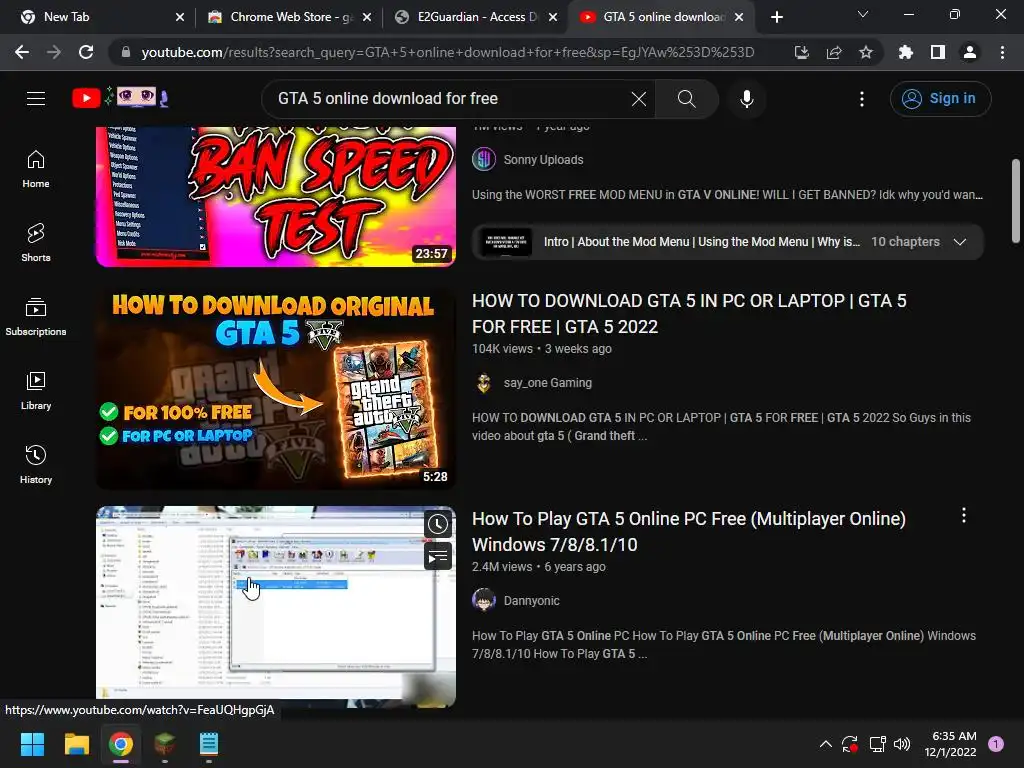Open tab search dropdown arrow
The image size is (1024, 768).
(863, 14)
